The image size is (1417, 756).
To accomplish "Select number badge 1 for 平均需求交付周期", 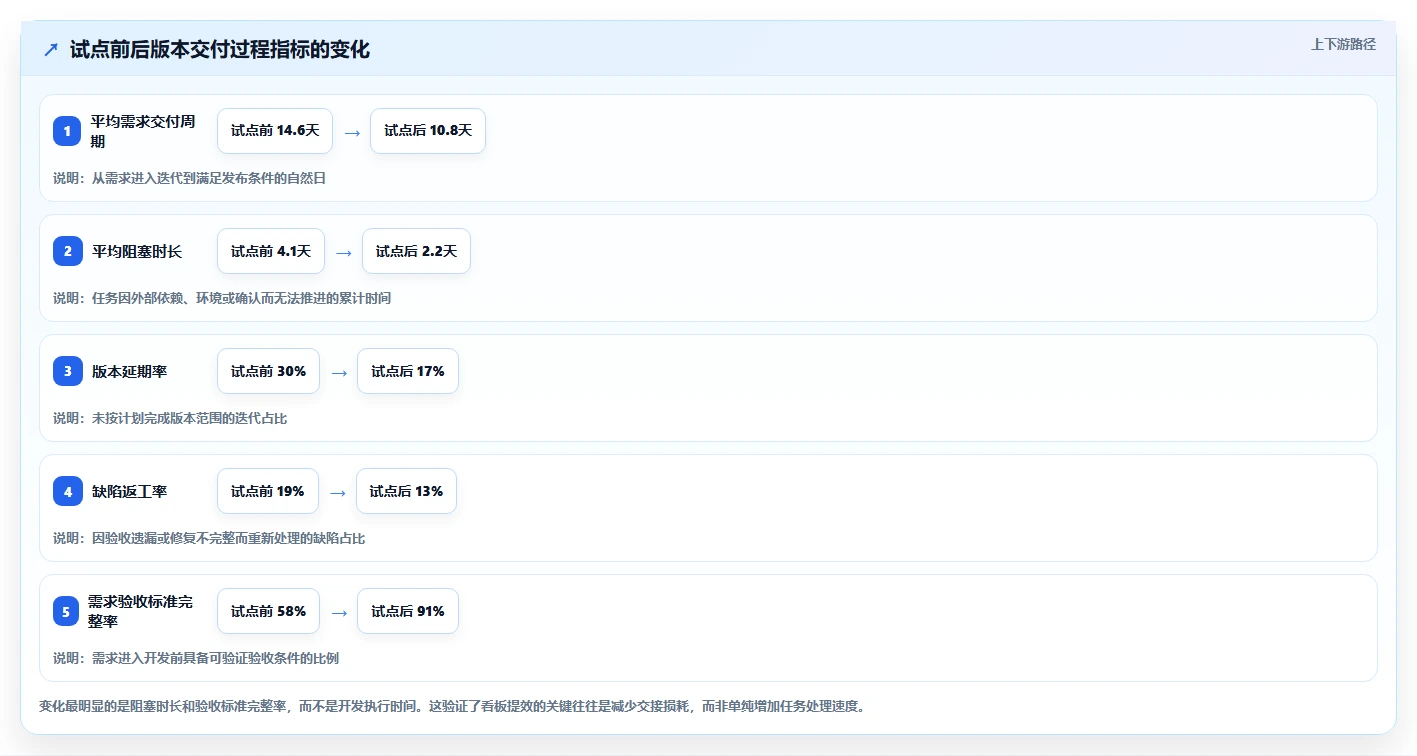I will pos(67,131).
